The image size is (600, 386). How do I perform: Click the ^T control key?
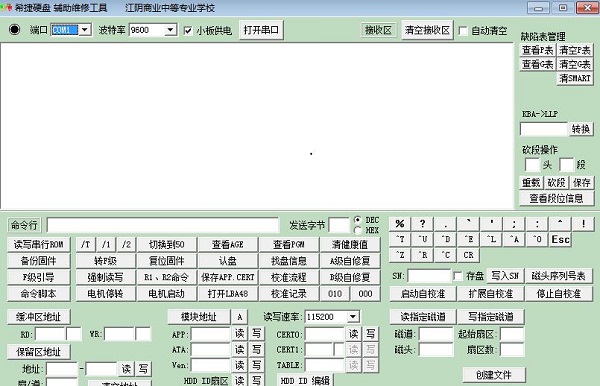click(399, 239)
